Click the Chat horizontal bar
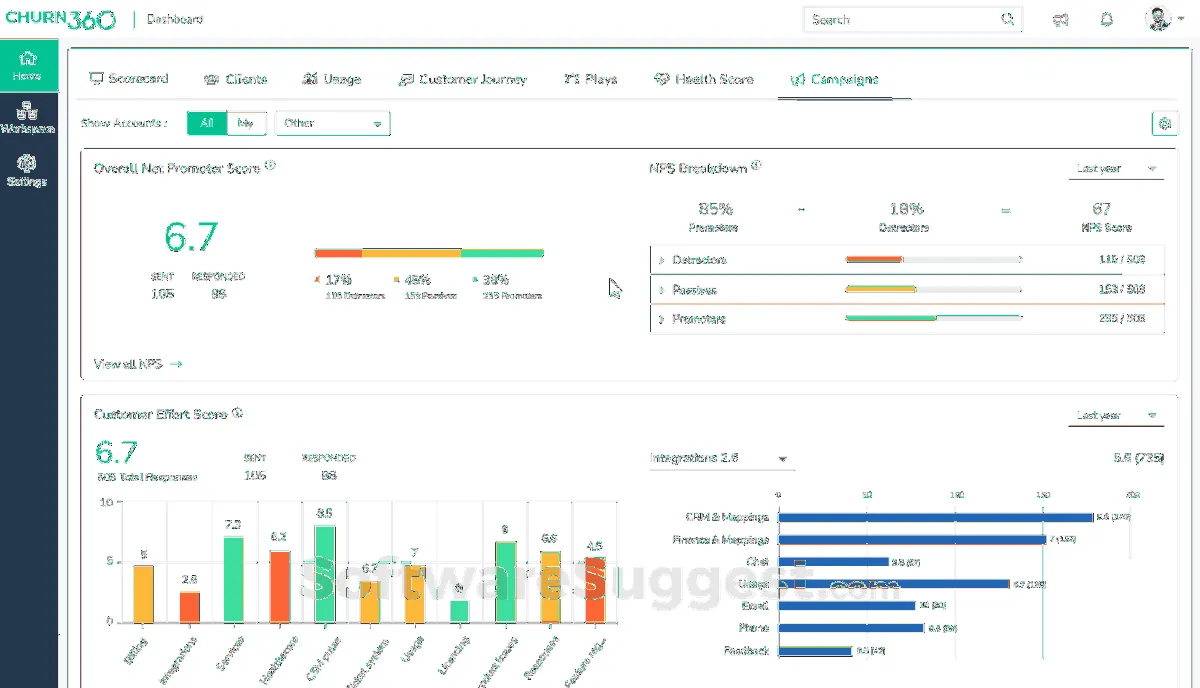Screen dimensions: 1200x688 click(833, 561)
